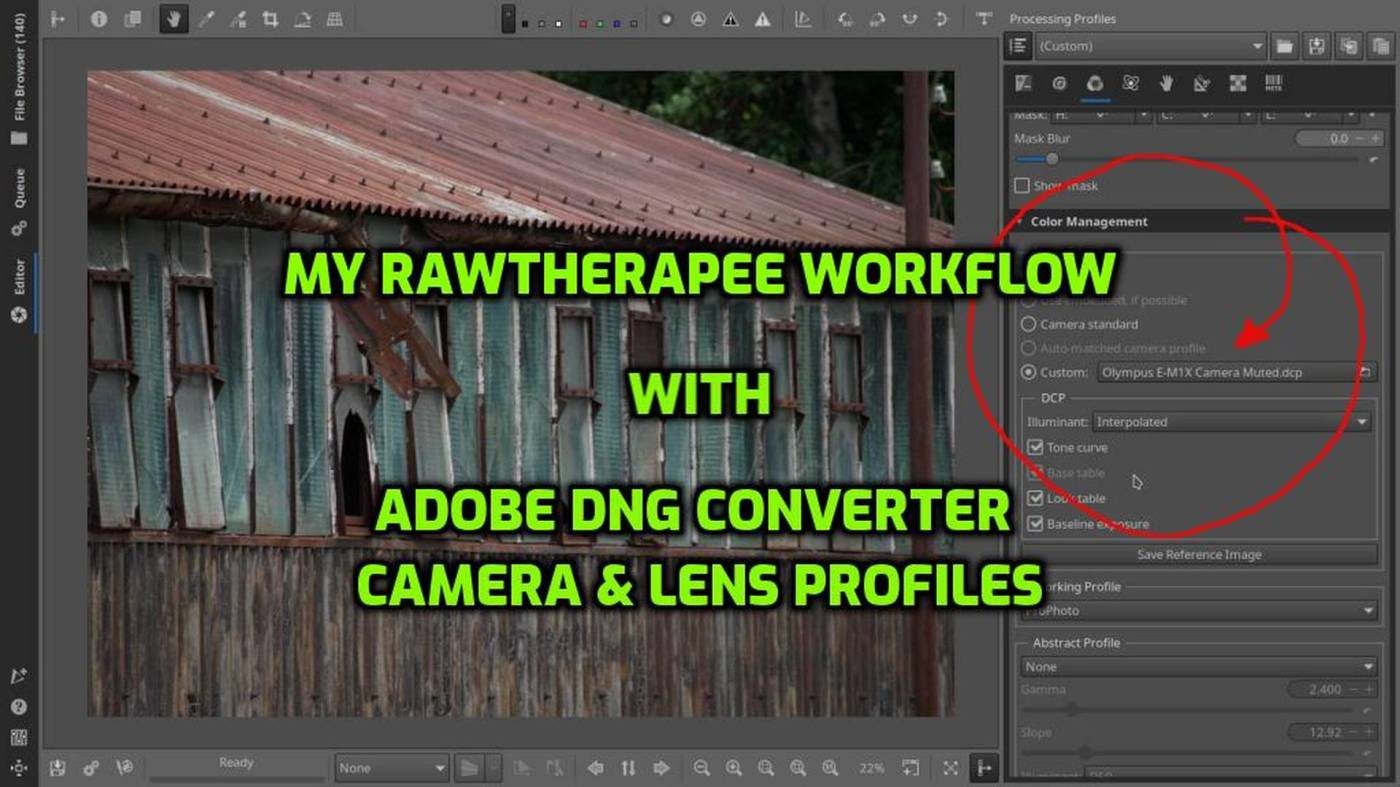Viewport: 1400px width, 787px height.
Task: Switch to the Exposure tools tab
Action: pos(1023,84)
